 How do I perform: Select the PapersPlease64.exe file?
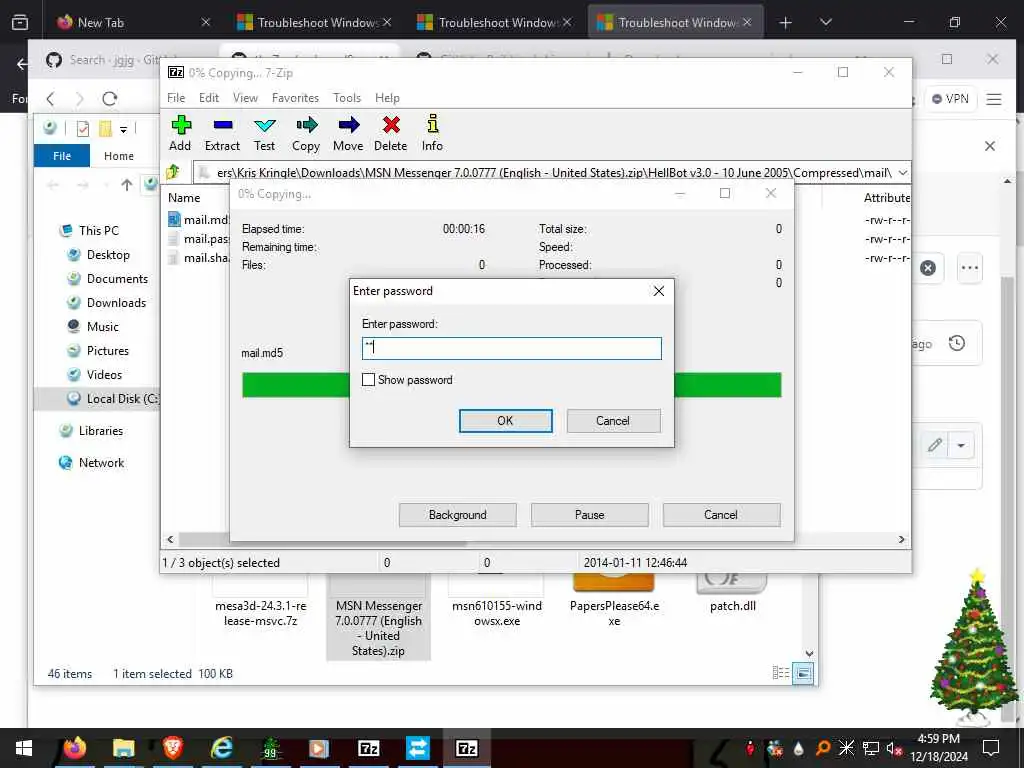pos(614,599)
